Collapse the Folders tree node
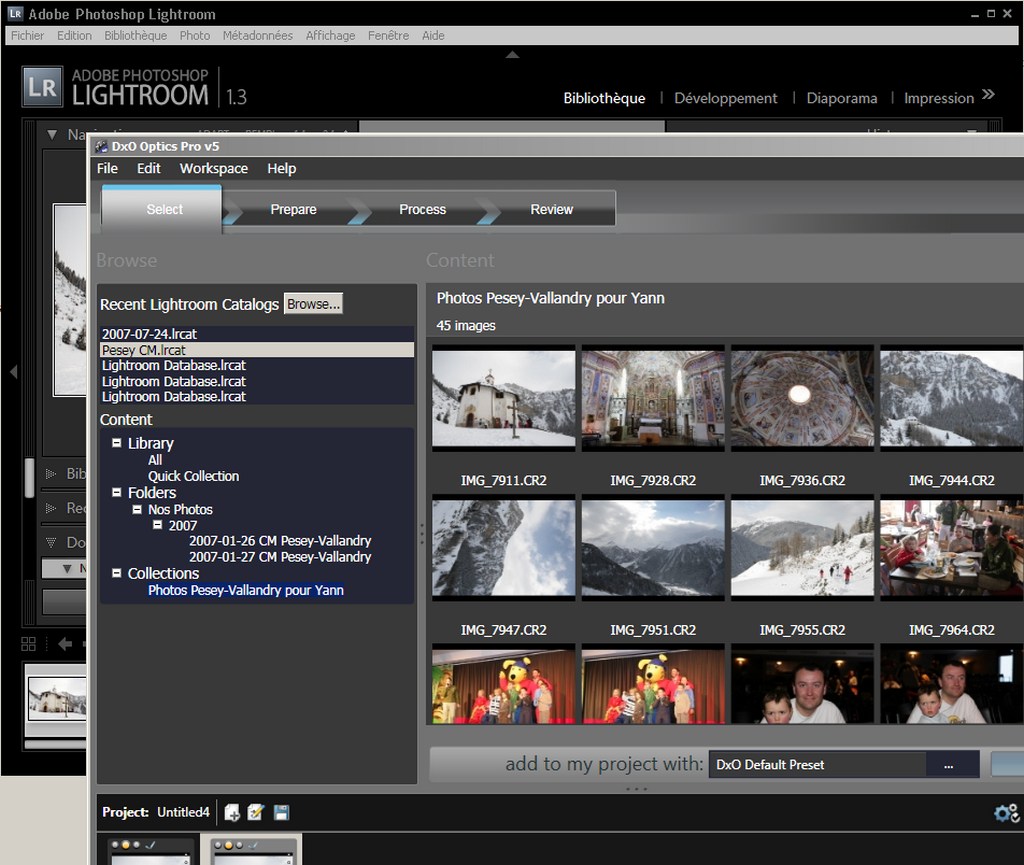 coord(116,492)
